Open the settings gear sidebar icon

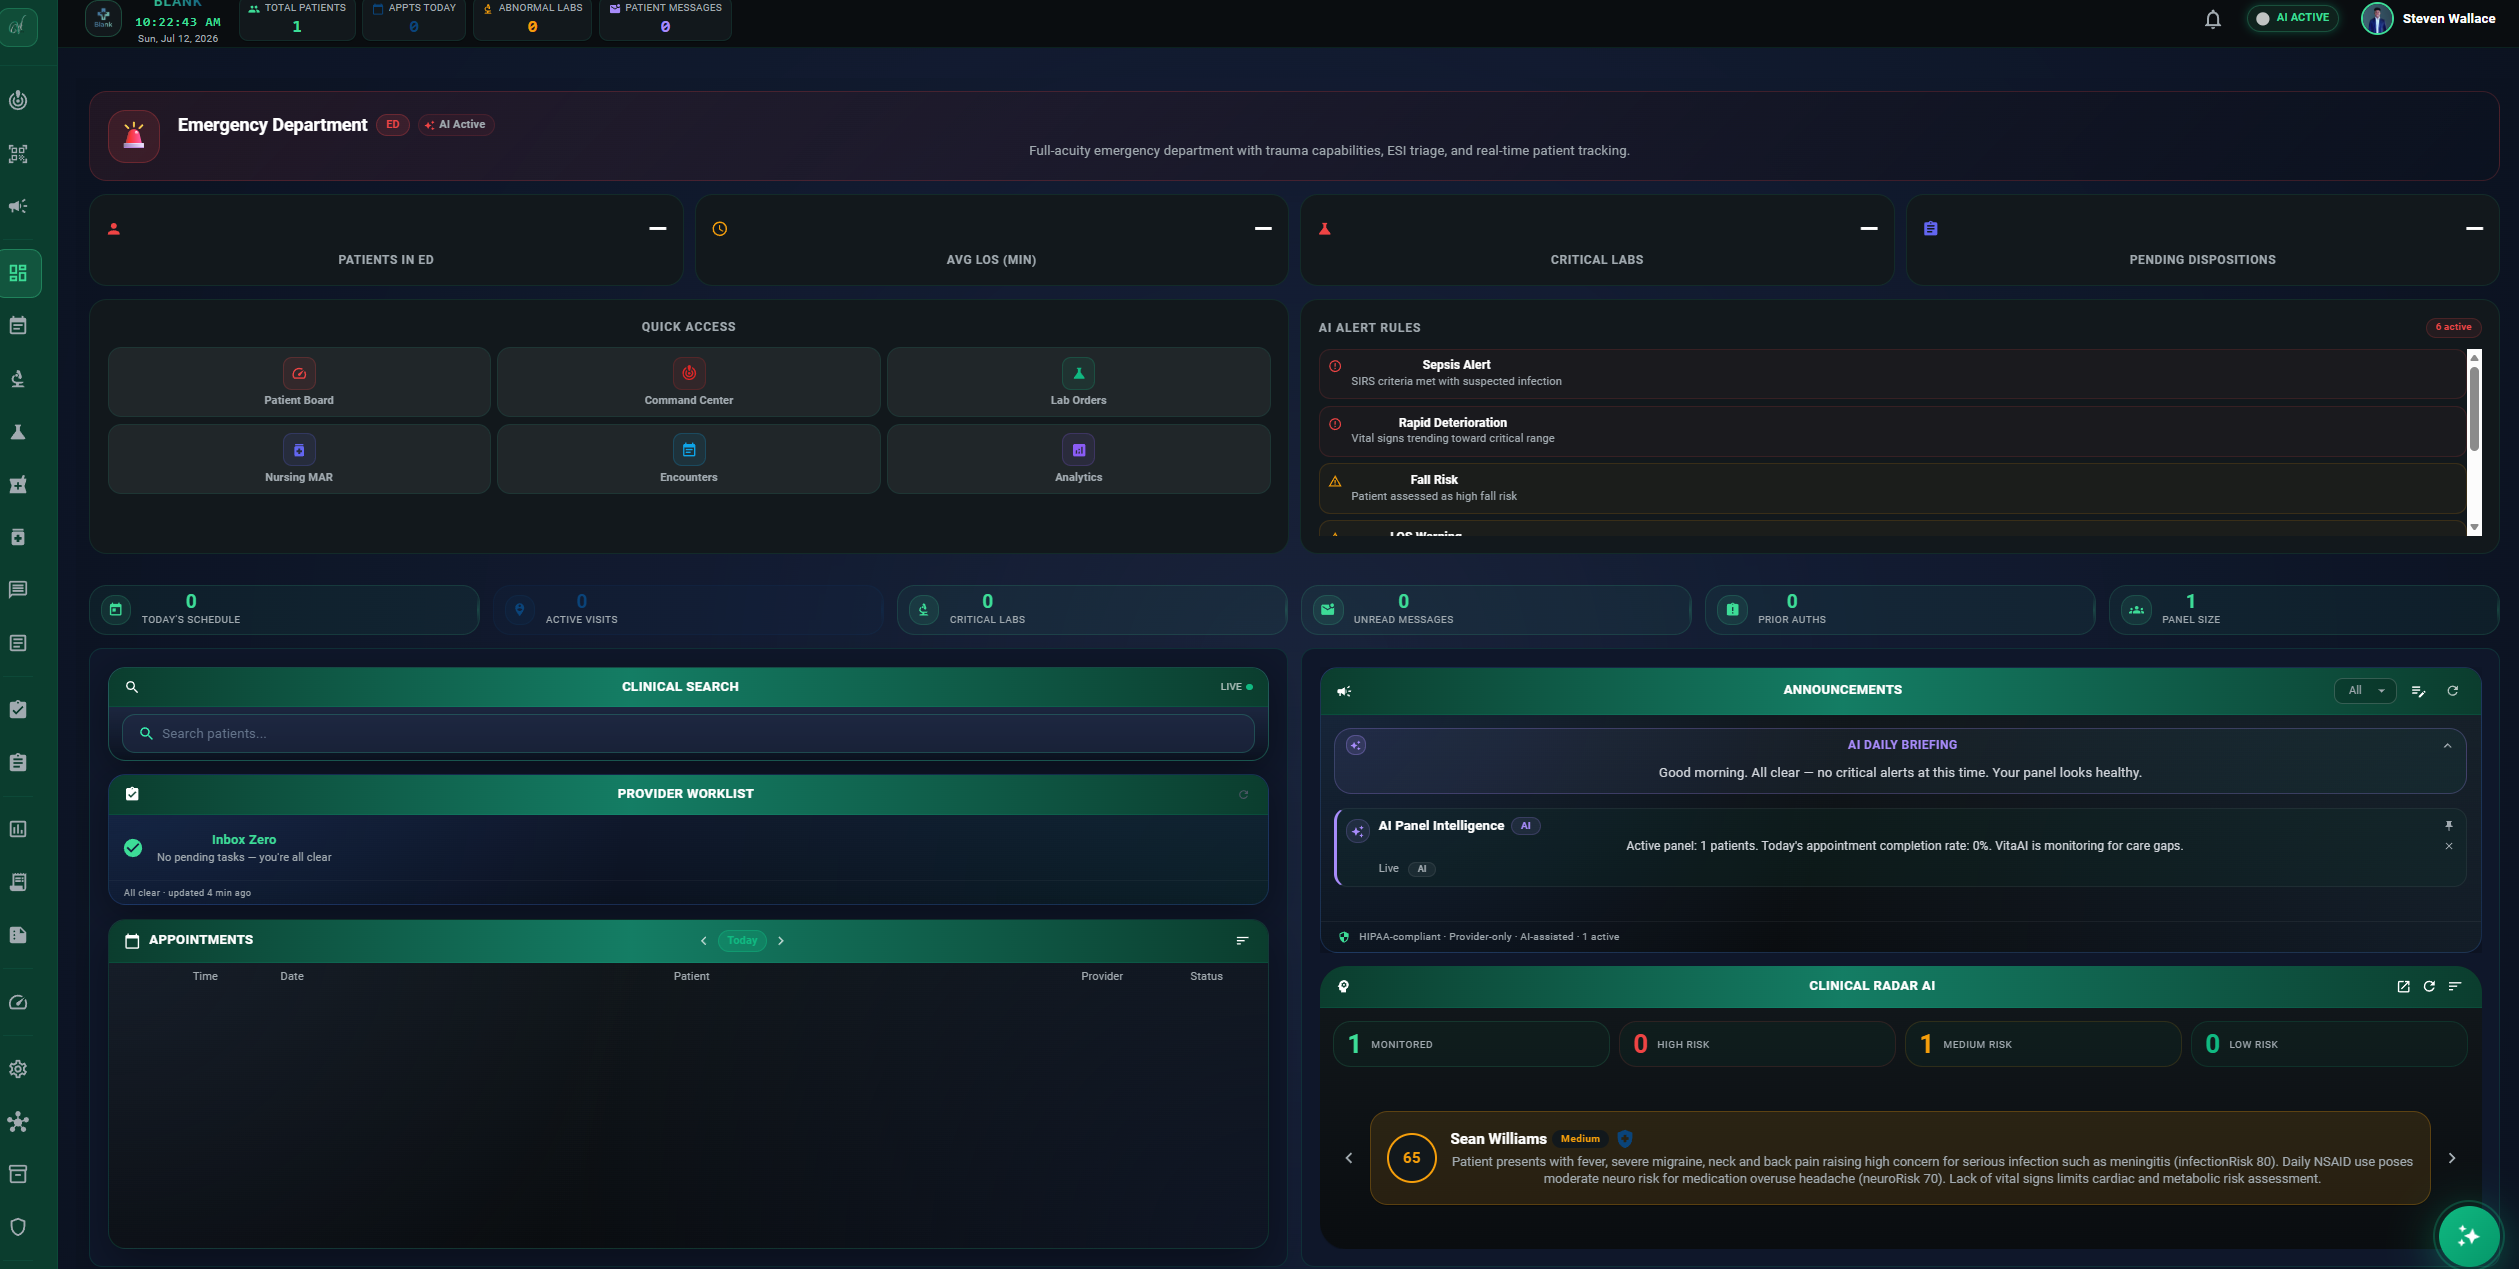pyautogui.click(x=18, y=1069)
